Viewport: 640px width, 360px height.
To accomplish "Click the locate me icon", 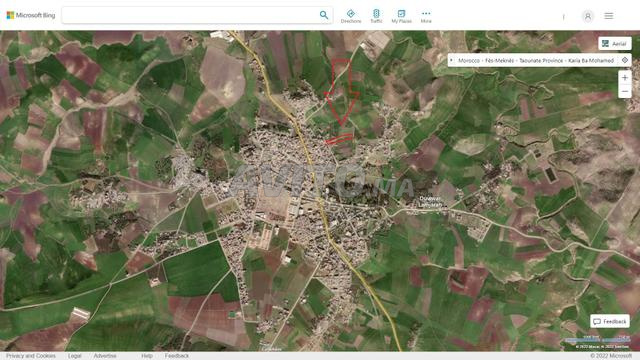I will coord(624,60).
